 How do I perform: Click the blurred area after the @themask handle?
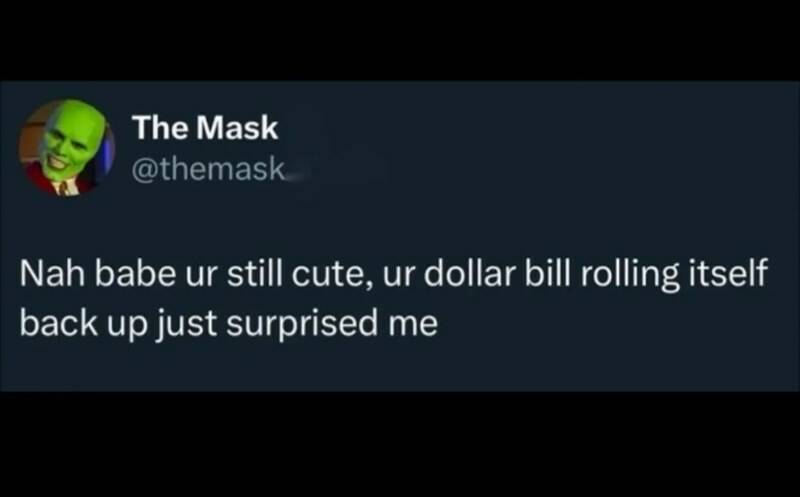[339, 169]
